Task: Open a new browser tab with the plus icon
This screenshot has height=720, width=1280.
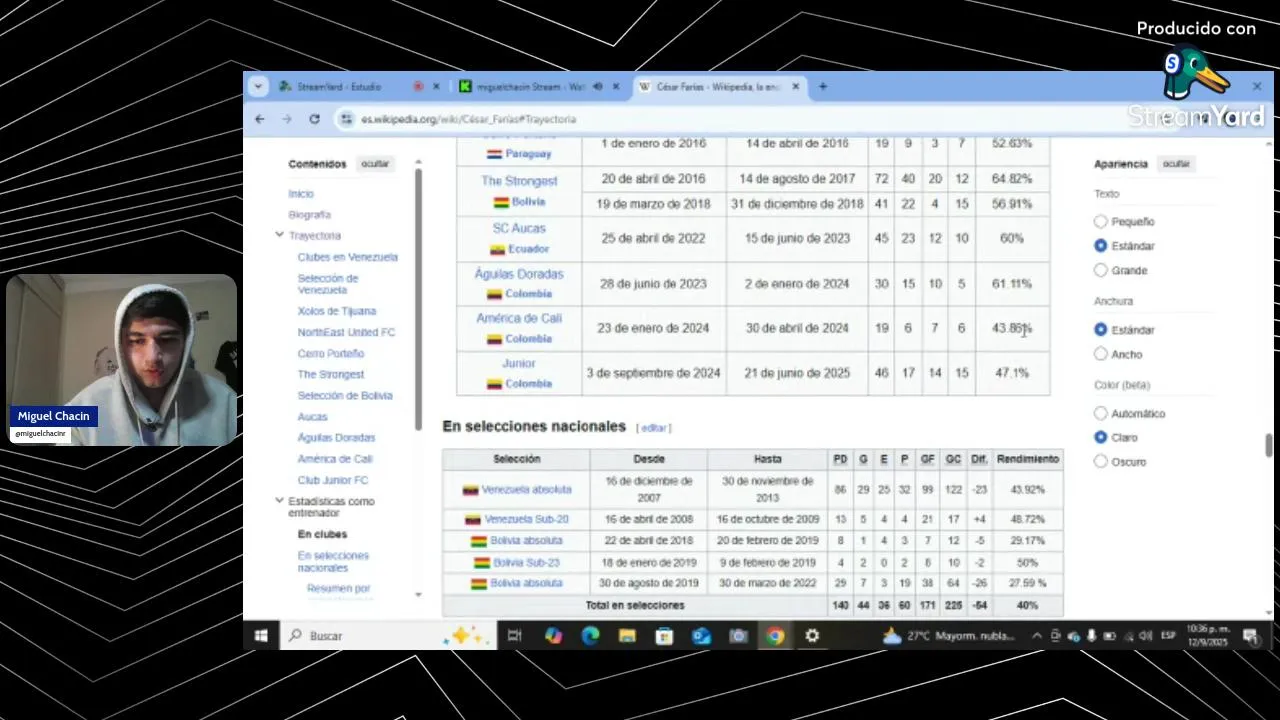Action: pos(823,87)
